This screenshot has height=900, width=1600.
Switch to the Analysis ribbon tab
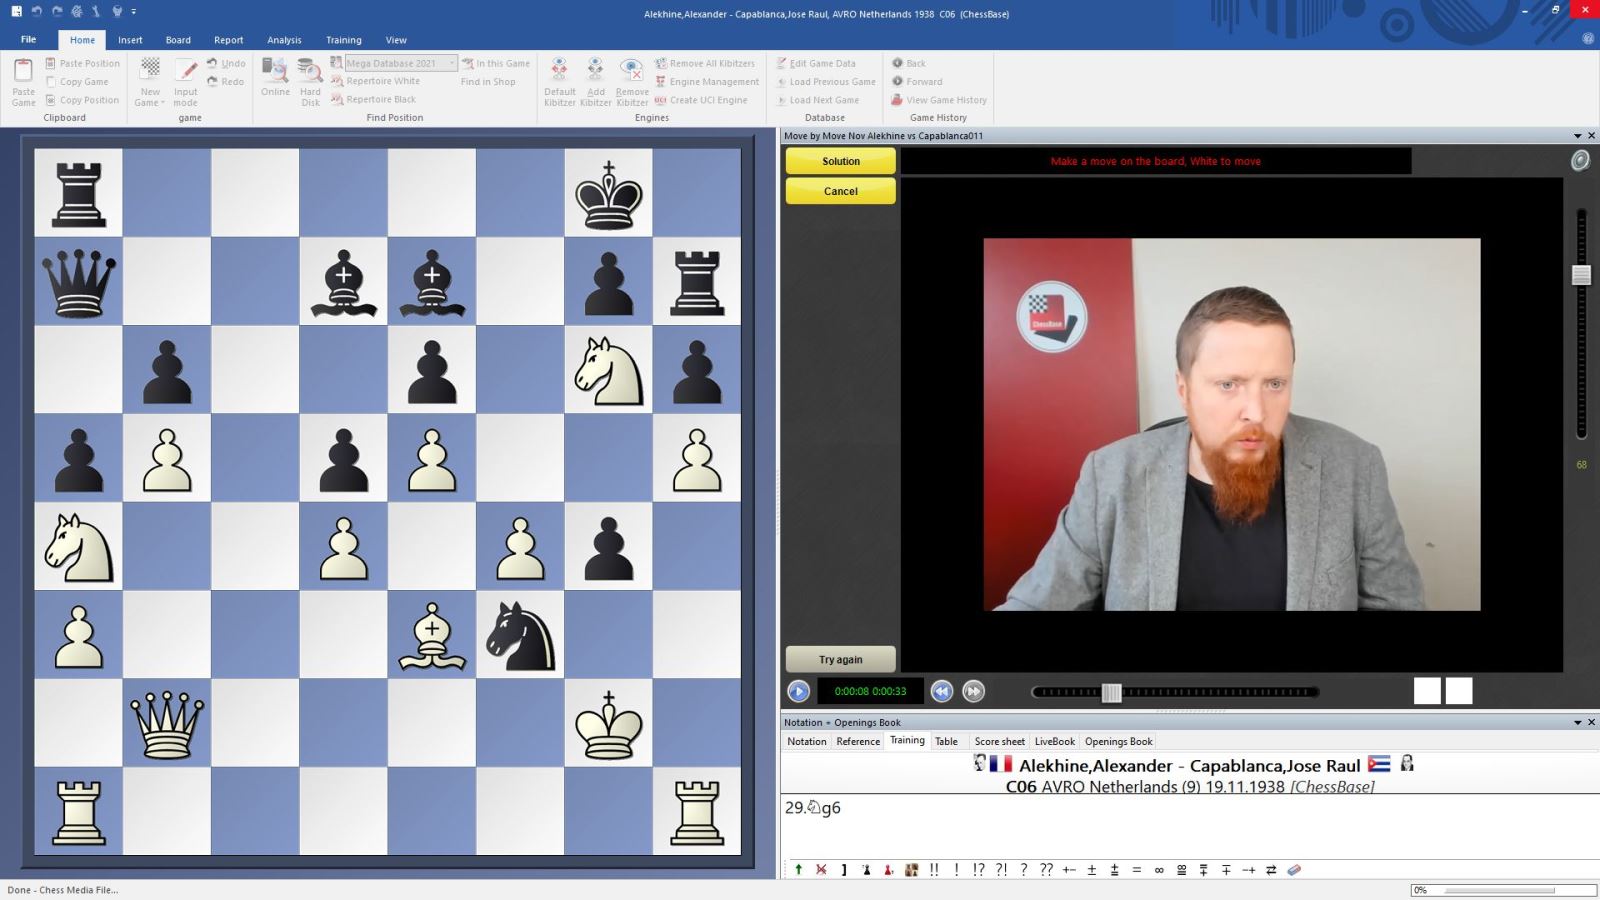[284, 40]
